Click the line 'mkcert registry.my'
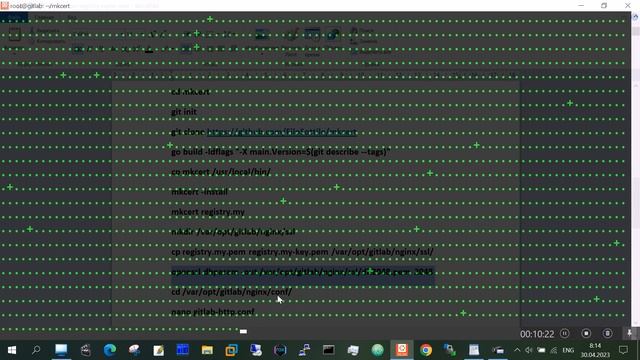Screen dimensions: 640x360 [x=208, y=212]
